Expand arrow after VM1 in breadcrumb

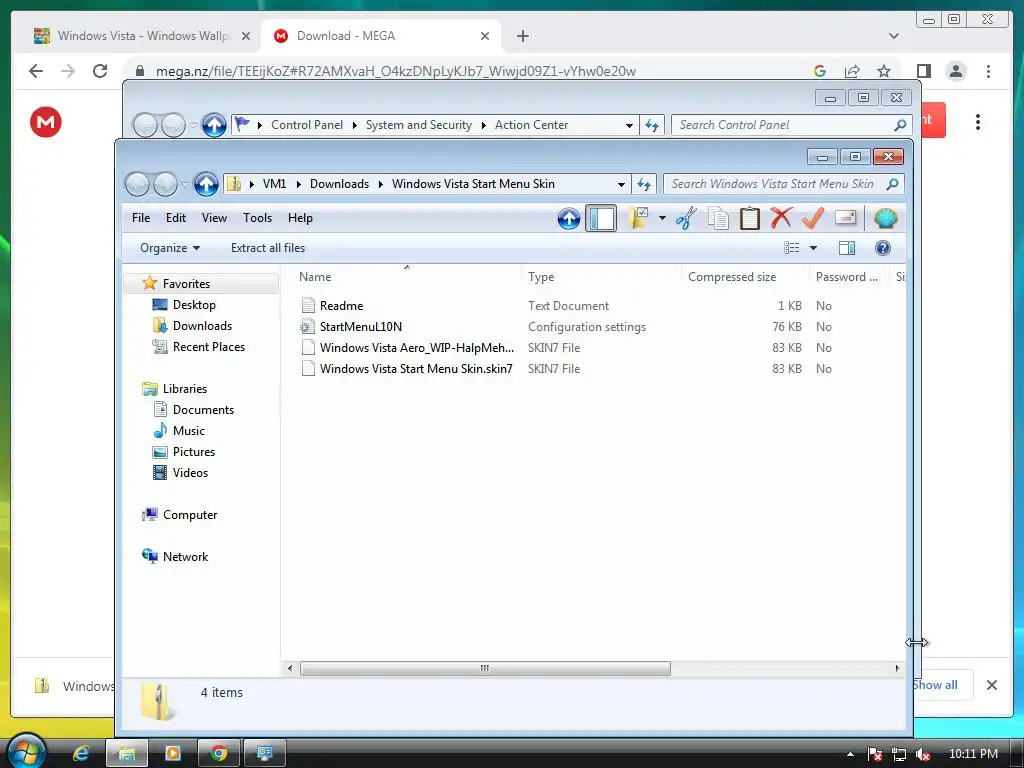298,184
